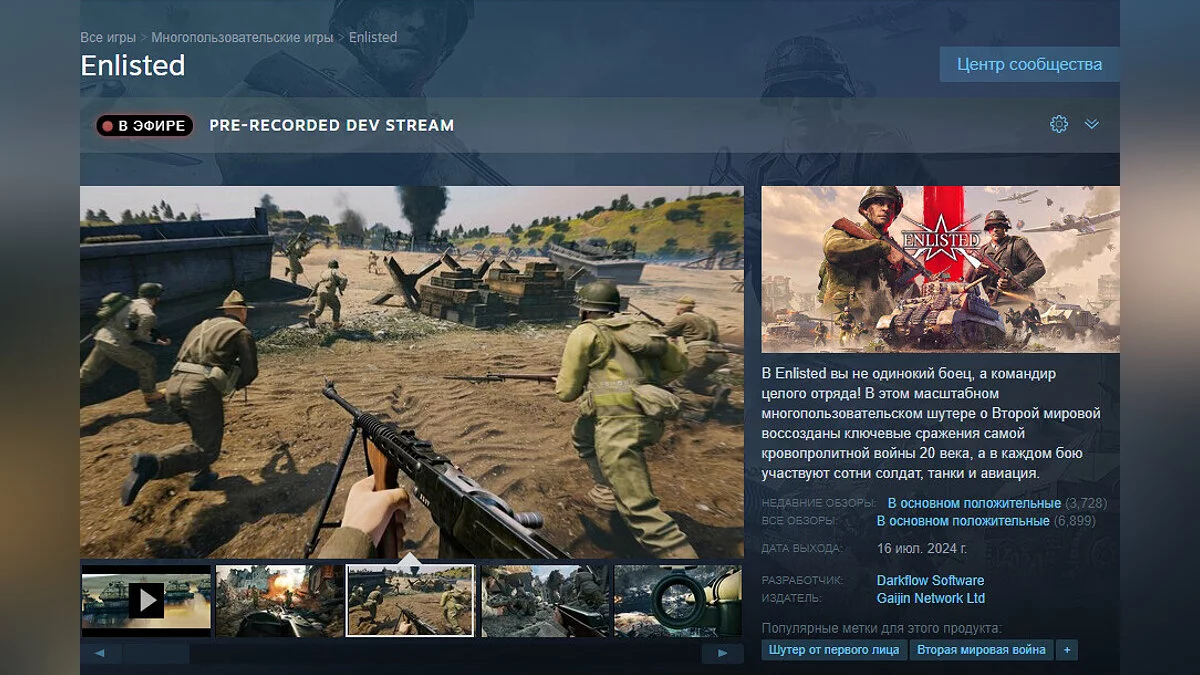1200x675 pixels.
Task: Click the PRE-RECORDED DEV STREAM title
Action: coord(332,125)
